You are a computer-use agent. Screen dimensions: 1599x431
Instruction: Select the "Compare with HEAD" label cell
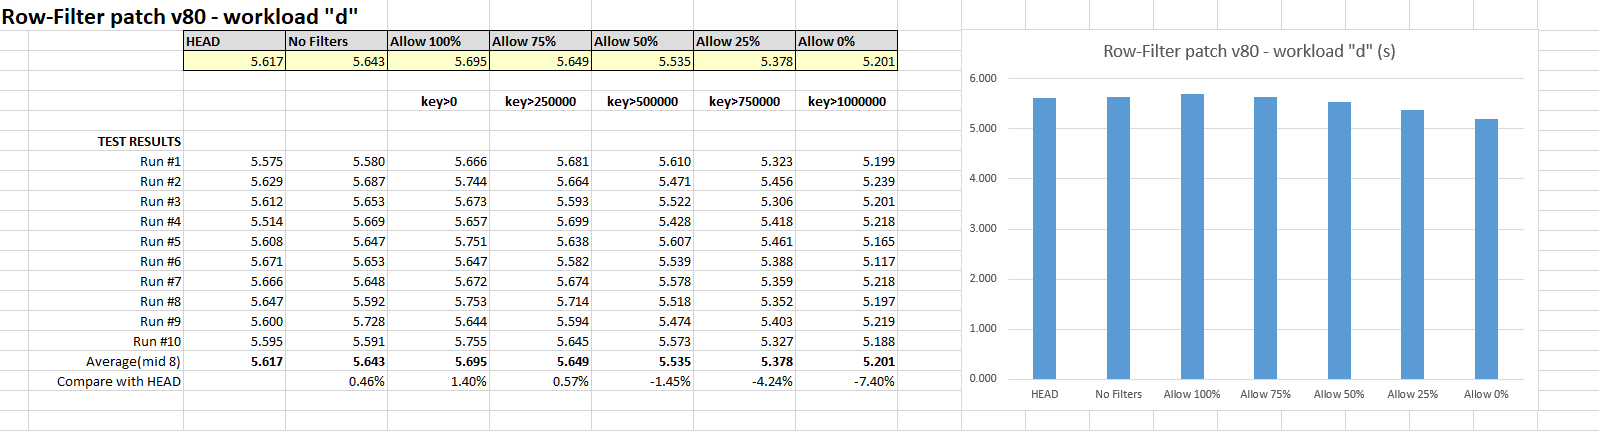(x=119, y=381)
